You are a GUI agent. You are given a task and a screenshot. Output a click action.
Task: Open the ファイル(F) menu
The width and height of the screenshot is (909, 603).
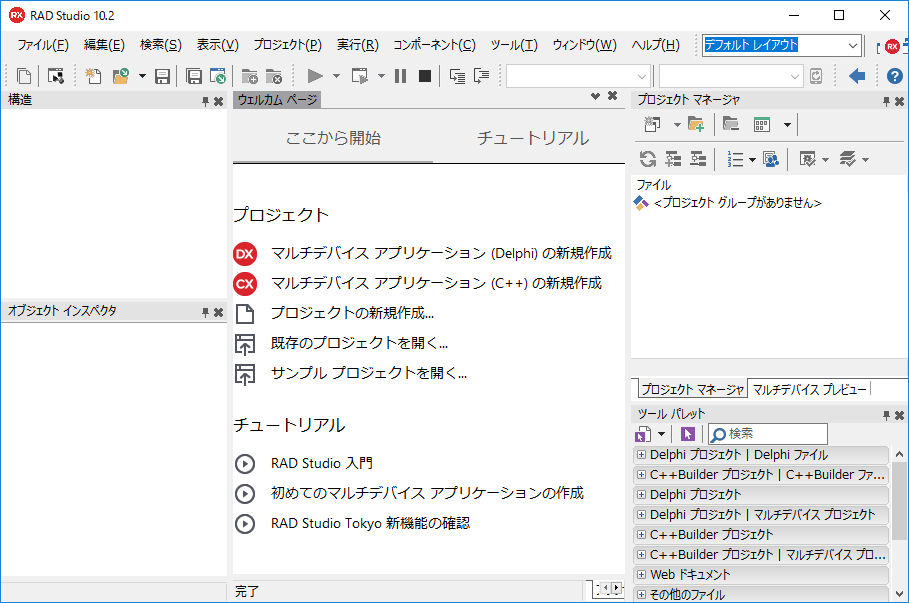tap(43, 45)
